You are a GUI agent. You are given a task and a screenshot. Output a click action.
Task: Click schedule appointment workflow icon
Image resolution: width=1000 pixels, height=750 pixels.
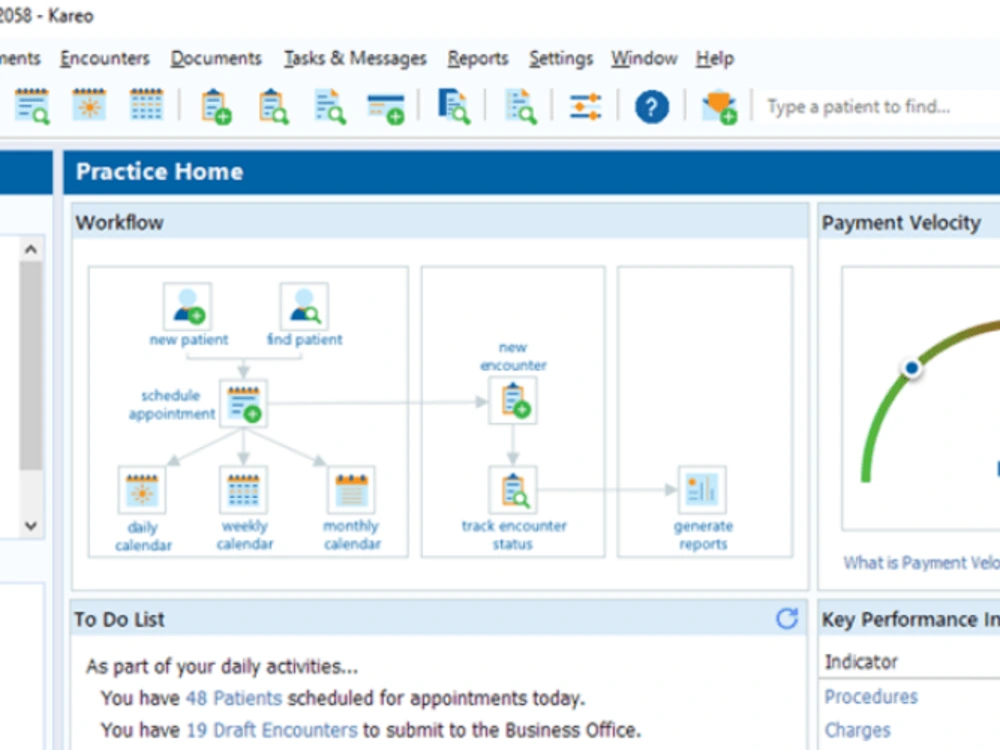[x=244, y=403]
